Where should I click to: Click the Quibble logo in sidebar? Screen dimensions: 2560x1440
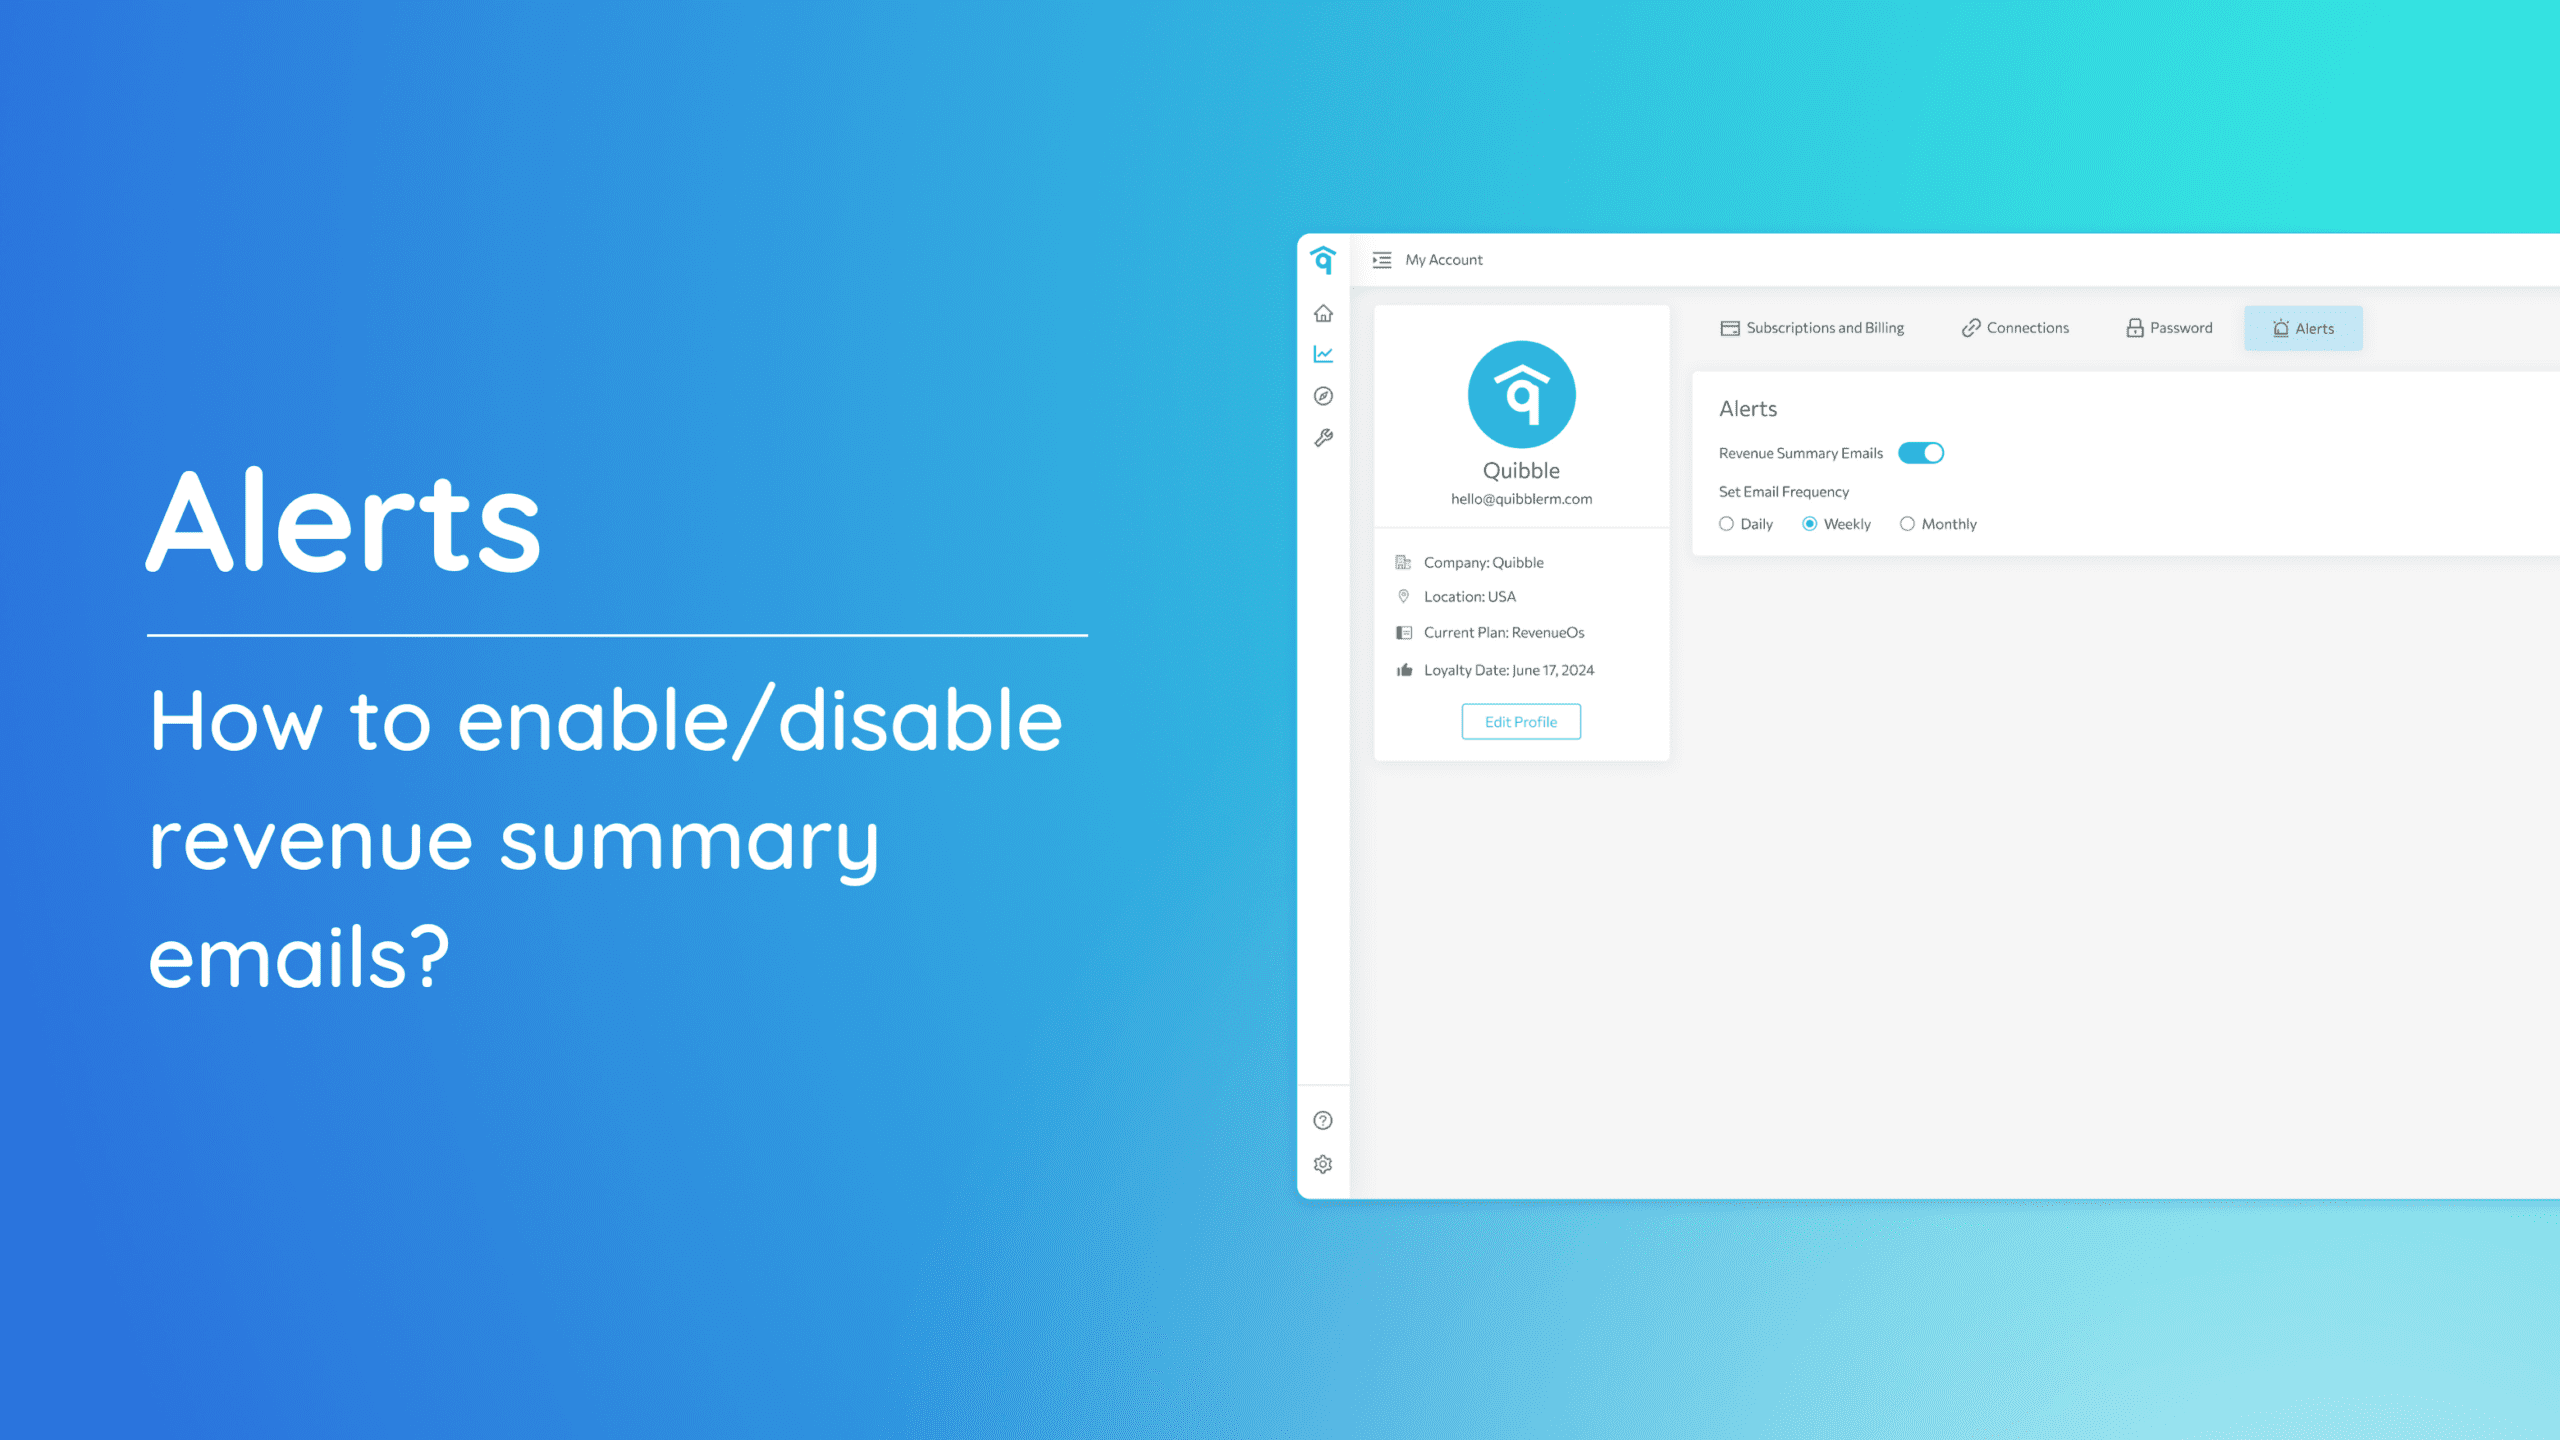point(1323,260)
